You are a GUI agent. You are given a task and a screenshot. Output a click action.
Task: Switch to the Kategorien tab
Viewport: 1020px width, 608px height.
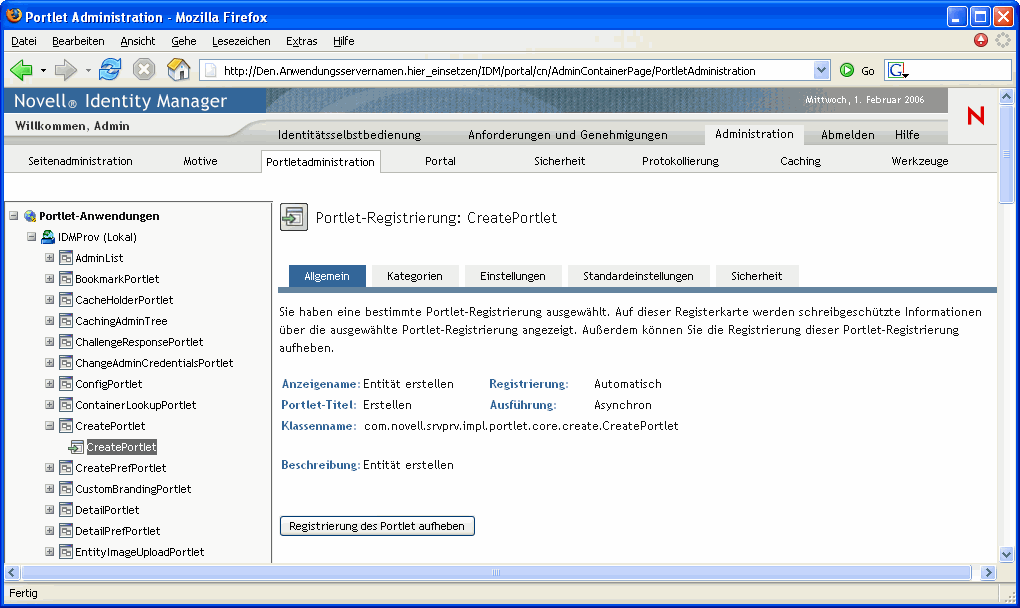pos(414,276)
